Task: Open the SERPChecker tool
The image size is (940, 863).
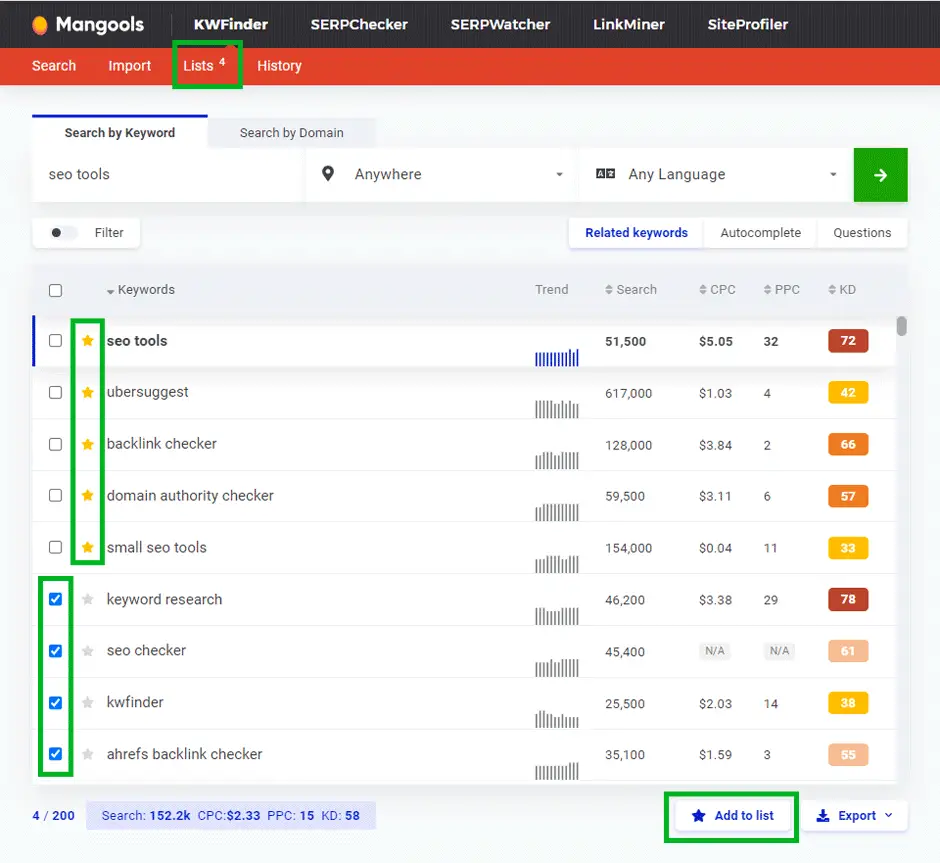Action: [359, 25]
